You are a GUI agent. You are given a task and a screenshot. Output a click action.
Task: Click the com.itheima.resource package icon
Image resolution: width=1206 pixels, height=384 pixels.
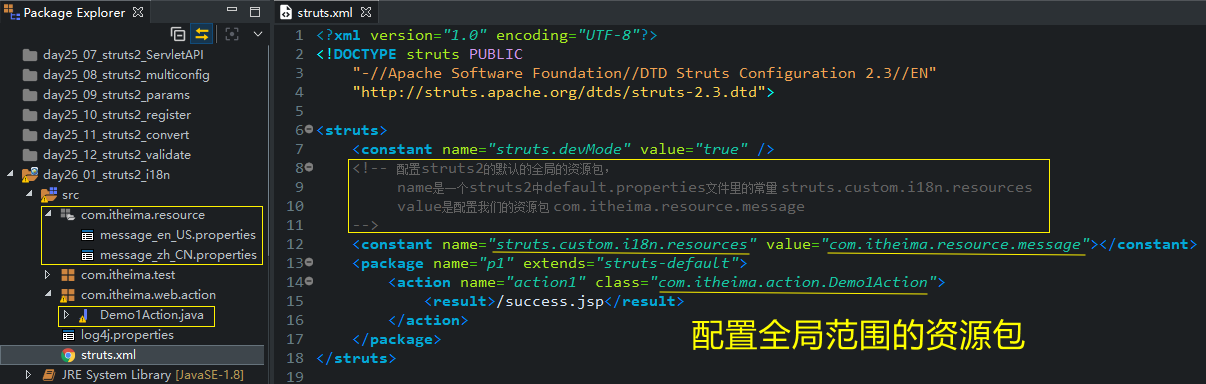68,215
